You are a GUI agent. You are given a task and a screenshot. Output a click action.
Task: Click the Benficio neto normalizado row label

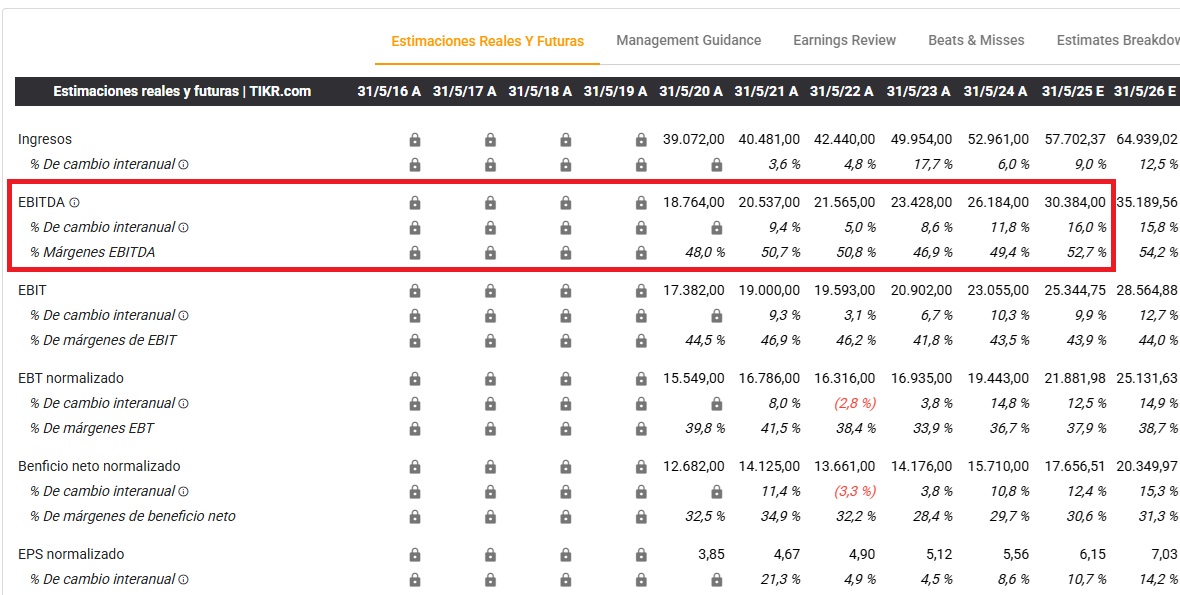coord(99,466)
